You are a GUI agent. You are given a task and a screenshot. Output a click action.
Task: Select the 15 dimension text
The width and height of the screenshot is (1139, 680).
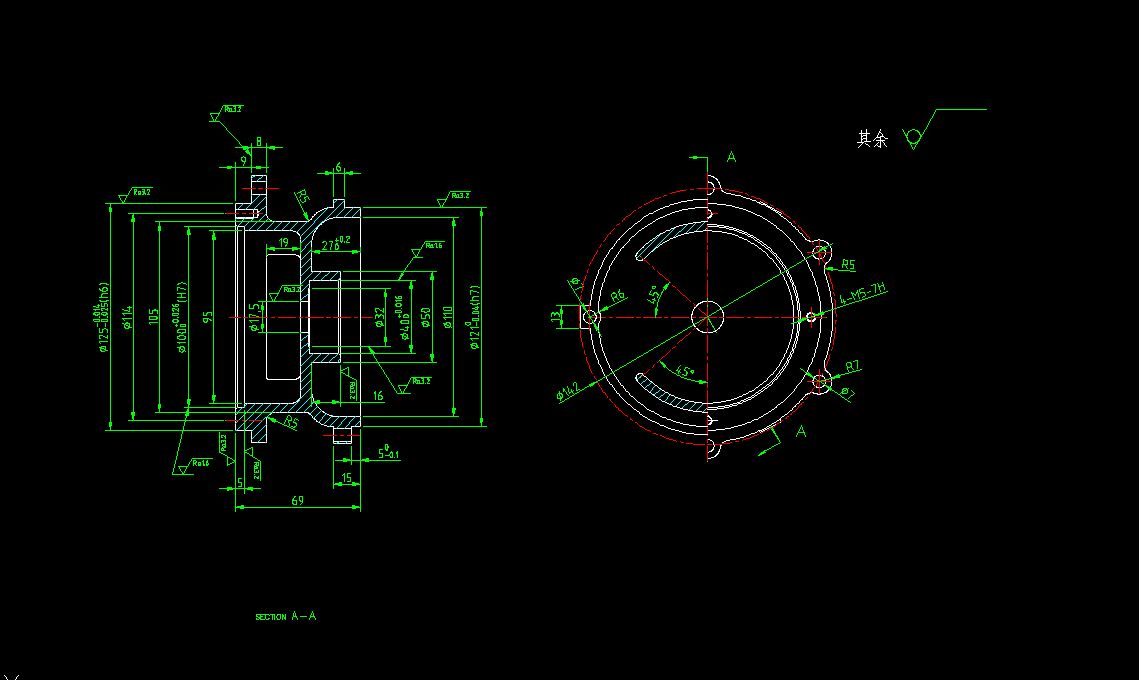[x=346, y=478]
